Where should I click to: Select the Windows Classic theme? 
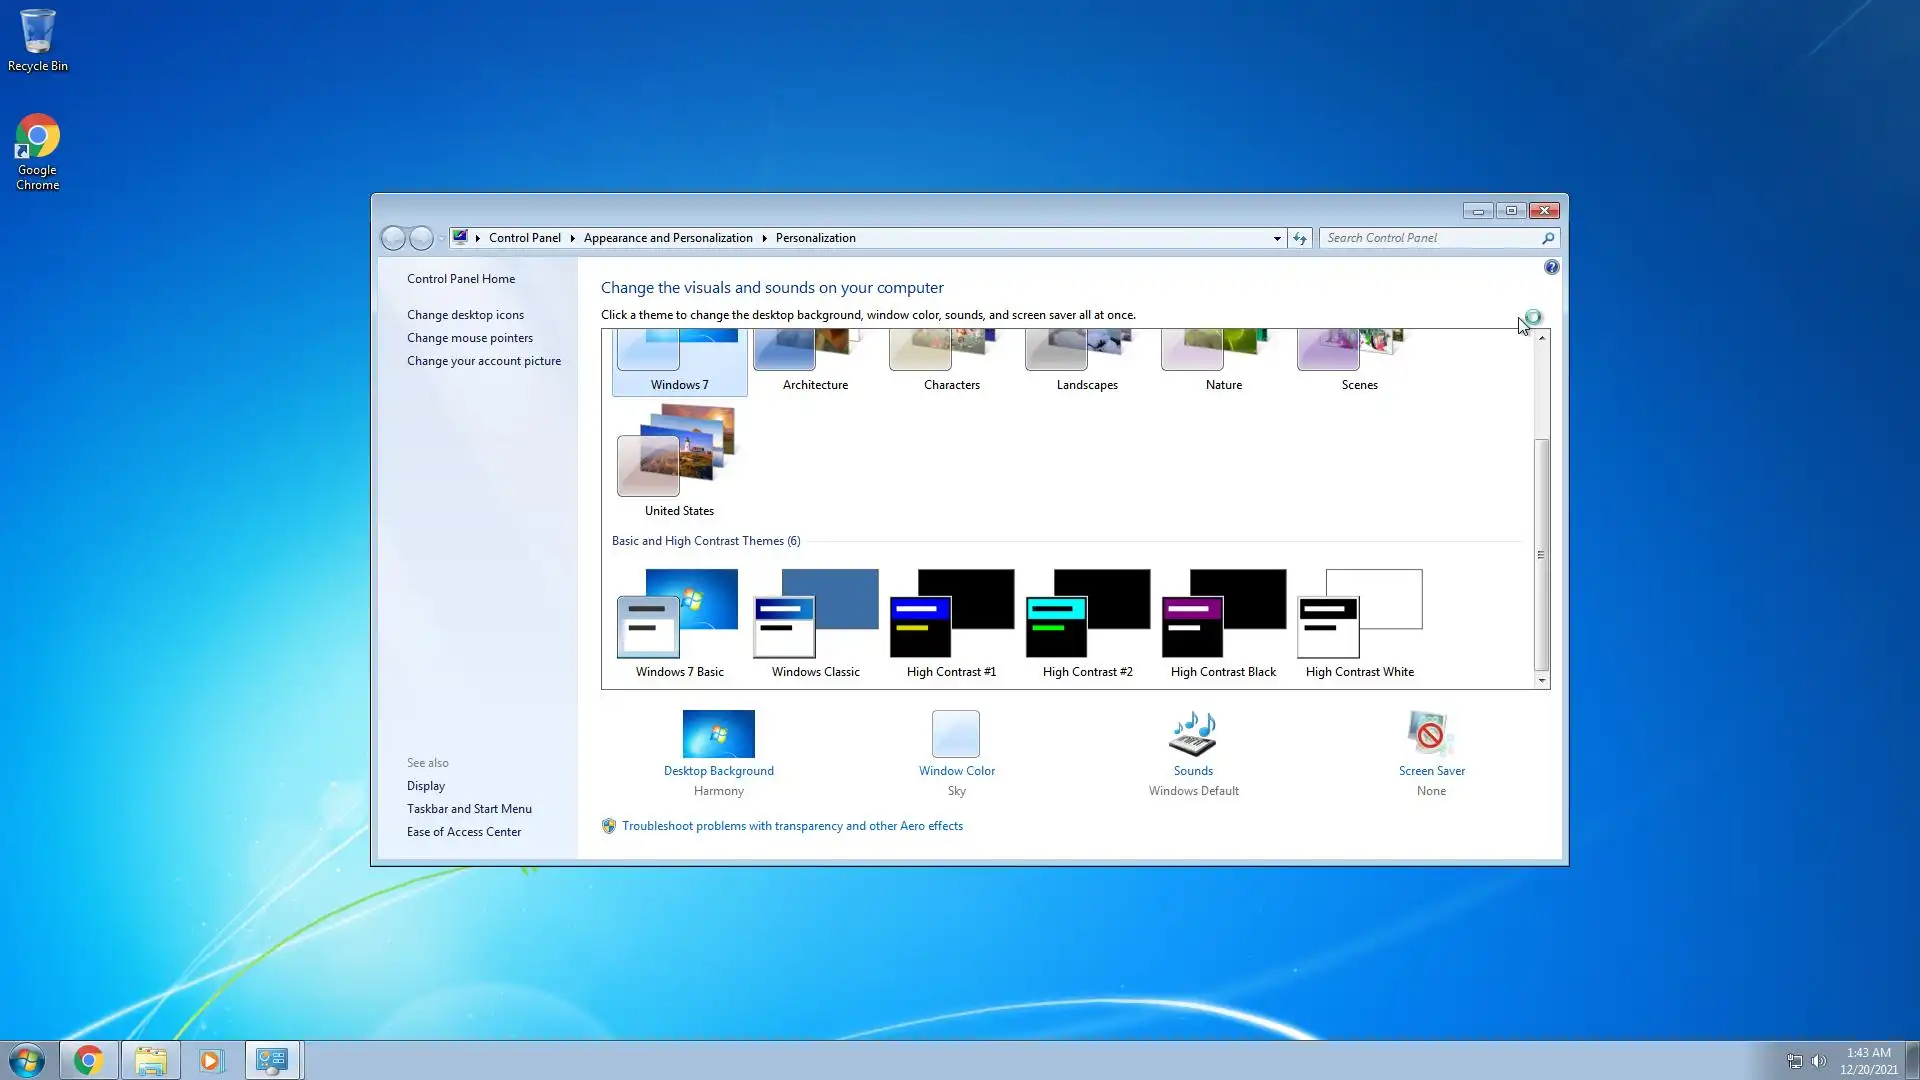(x=815, y=615)
